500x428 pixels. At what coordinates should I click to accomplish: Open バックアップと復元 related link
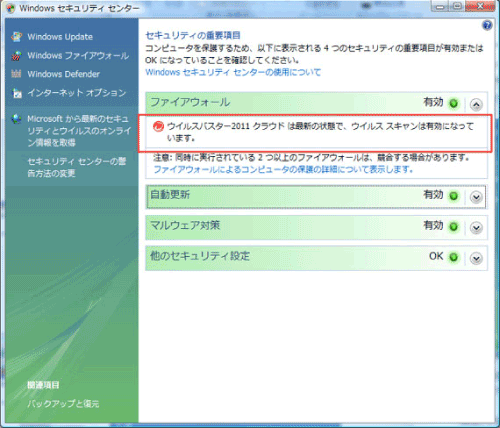[63, 404]
